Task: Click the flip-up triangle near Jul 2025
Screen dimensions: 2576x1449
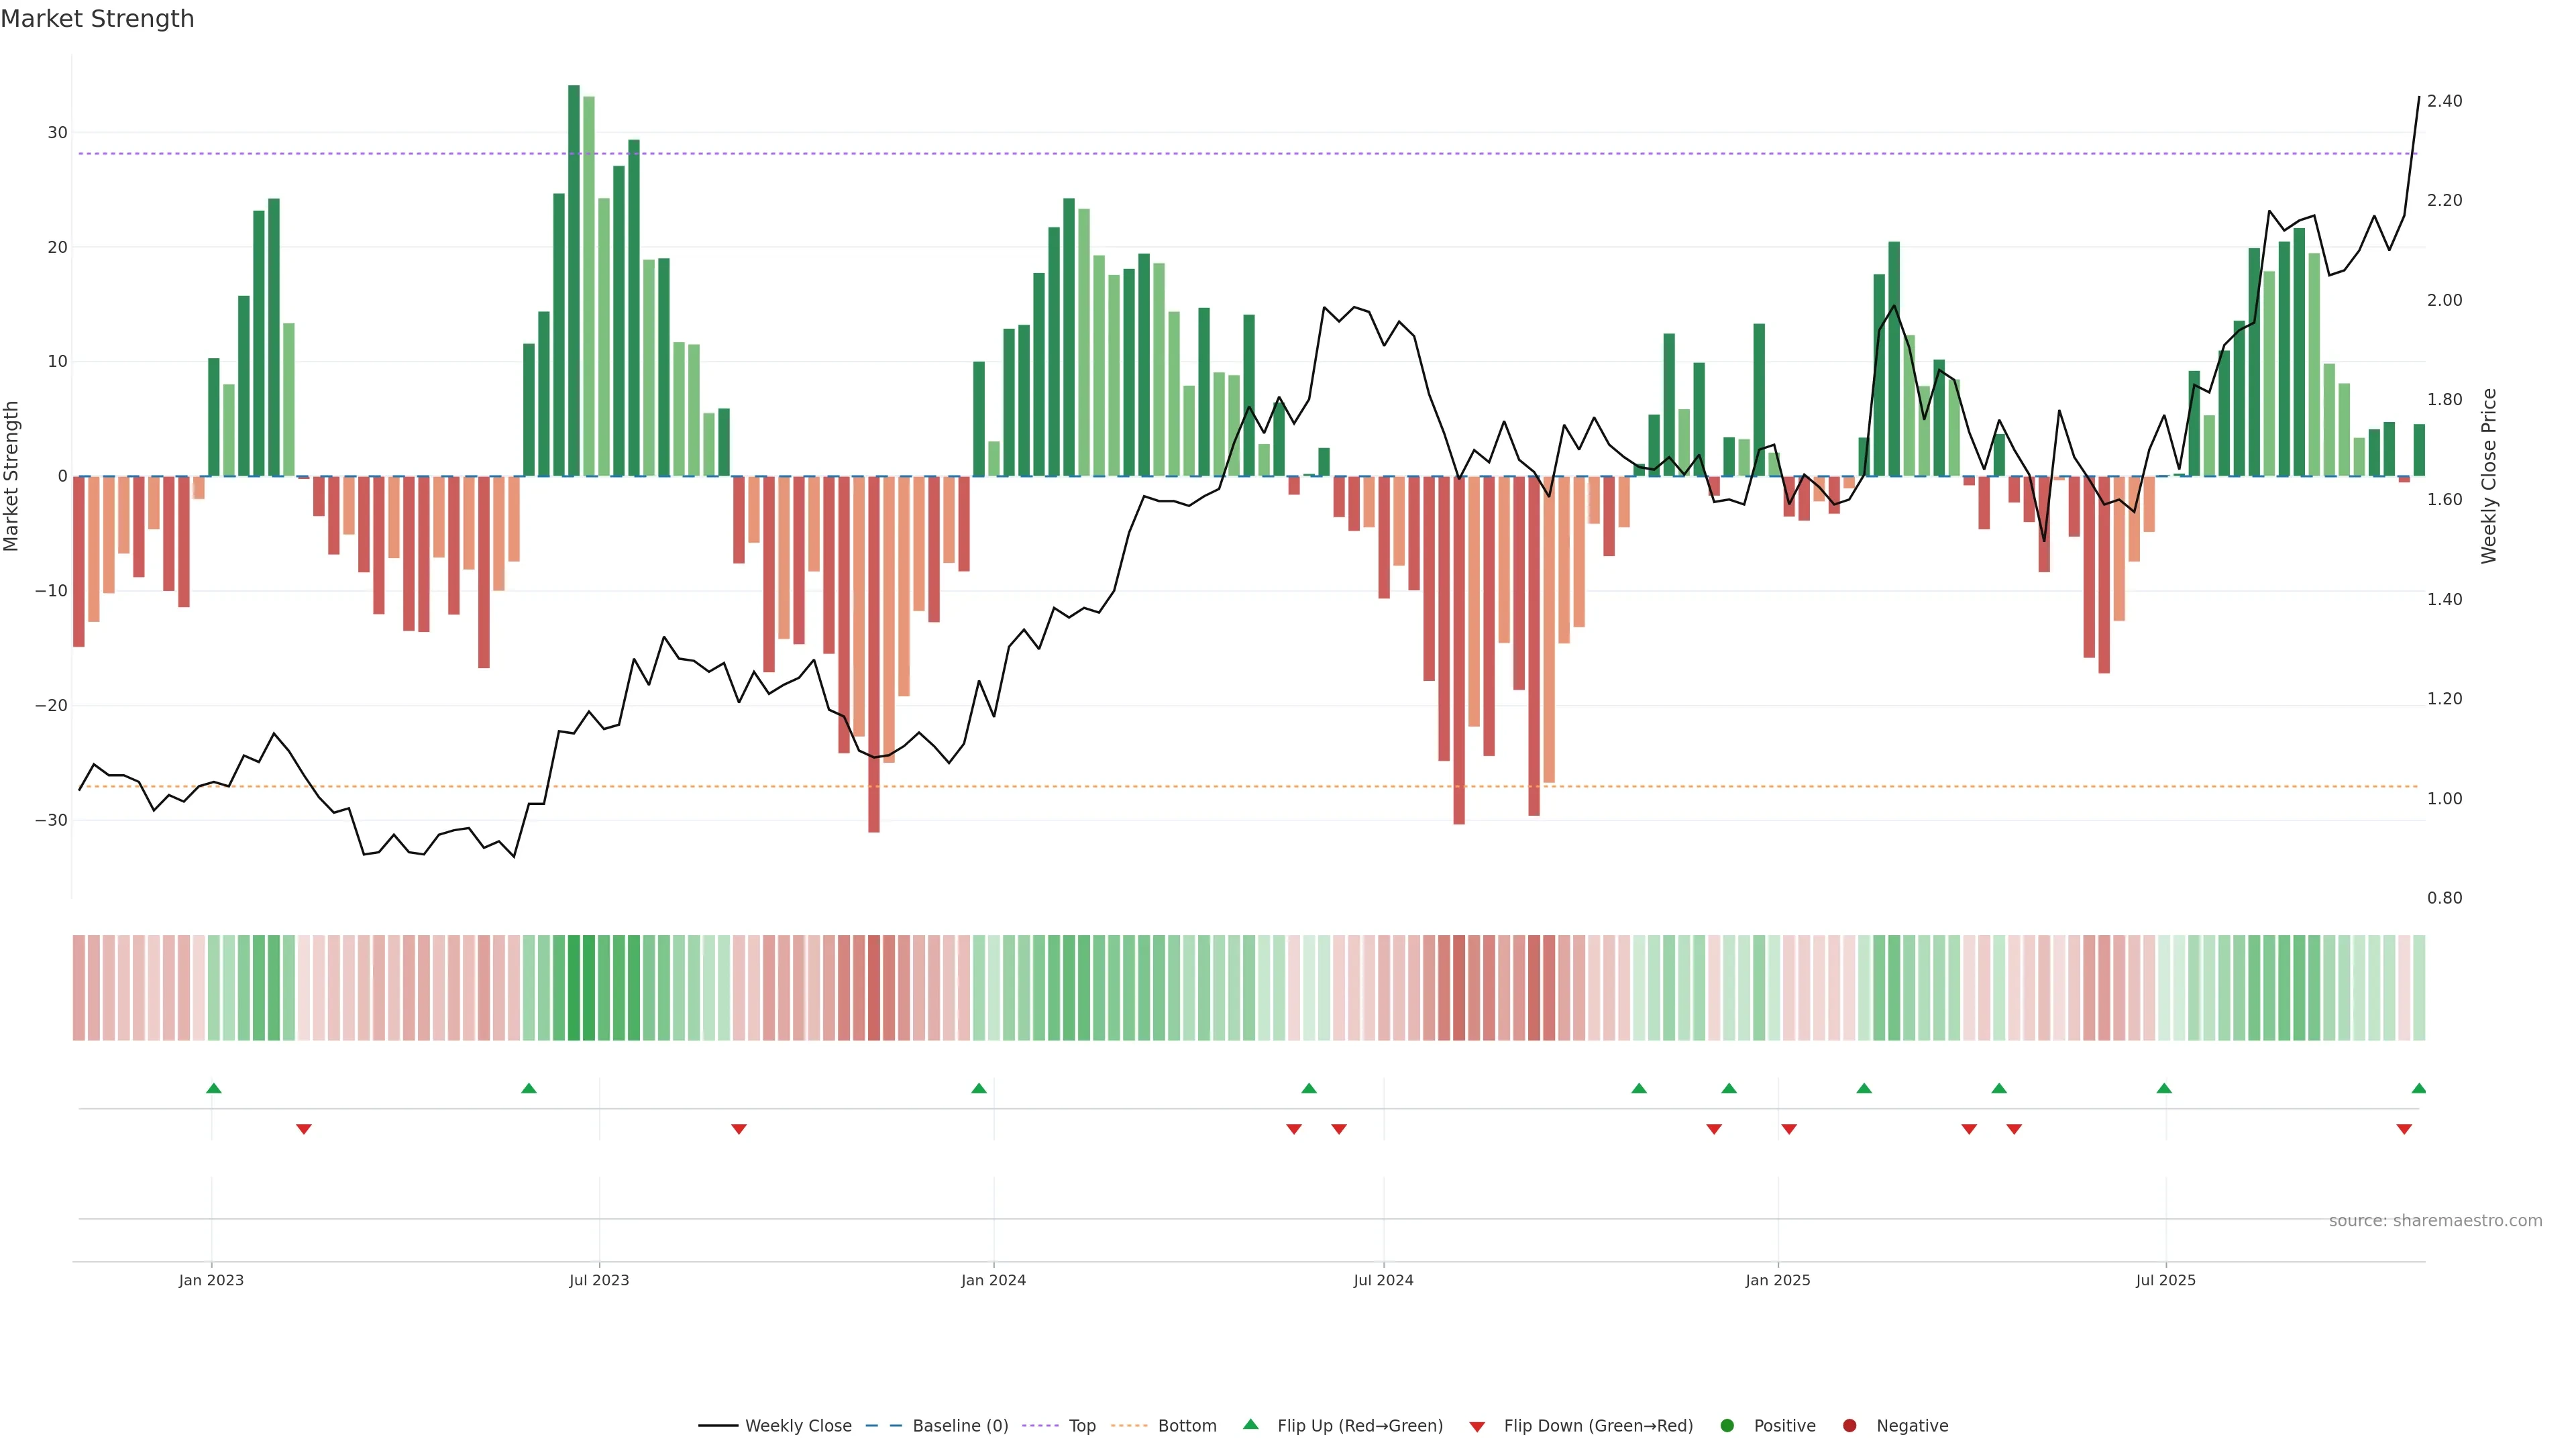Action: coord(2164,1088)
